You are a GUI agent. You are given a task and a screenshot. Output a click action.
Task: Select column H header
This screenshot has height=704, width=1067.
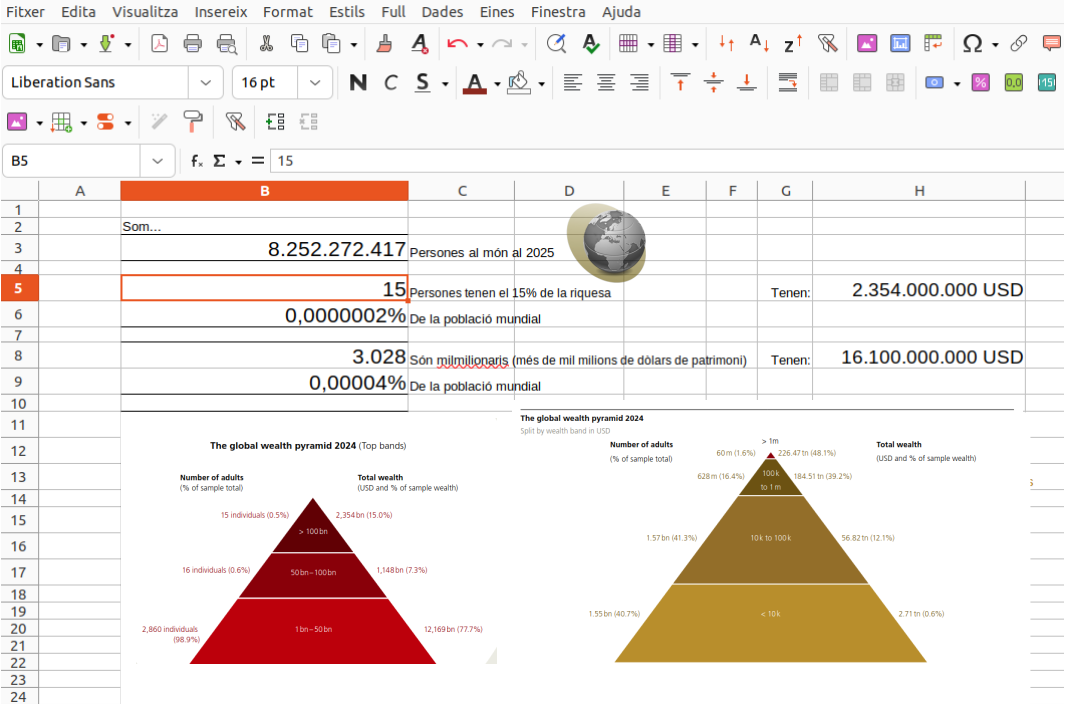coord(918,191)
